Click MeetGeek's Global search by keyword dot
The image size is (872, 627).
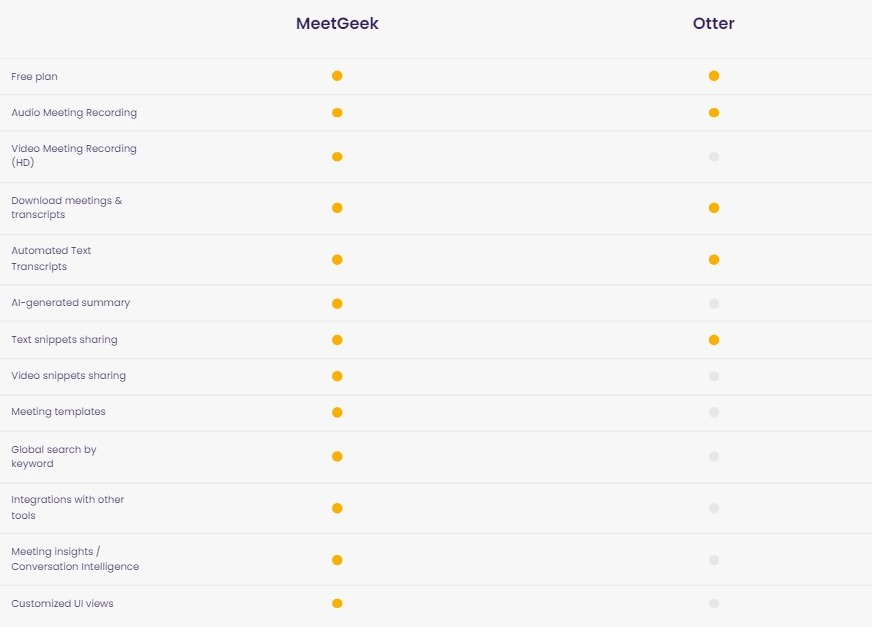[x=337, y=456]
